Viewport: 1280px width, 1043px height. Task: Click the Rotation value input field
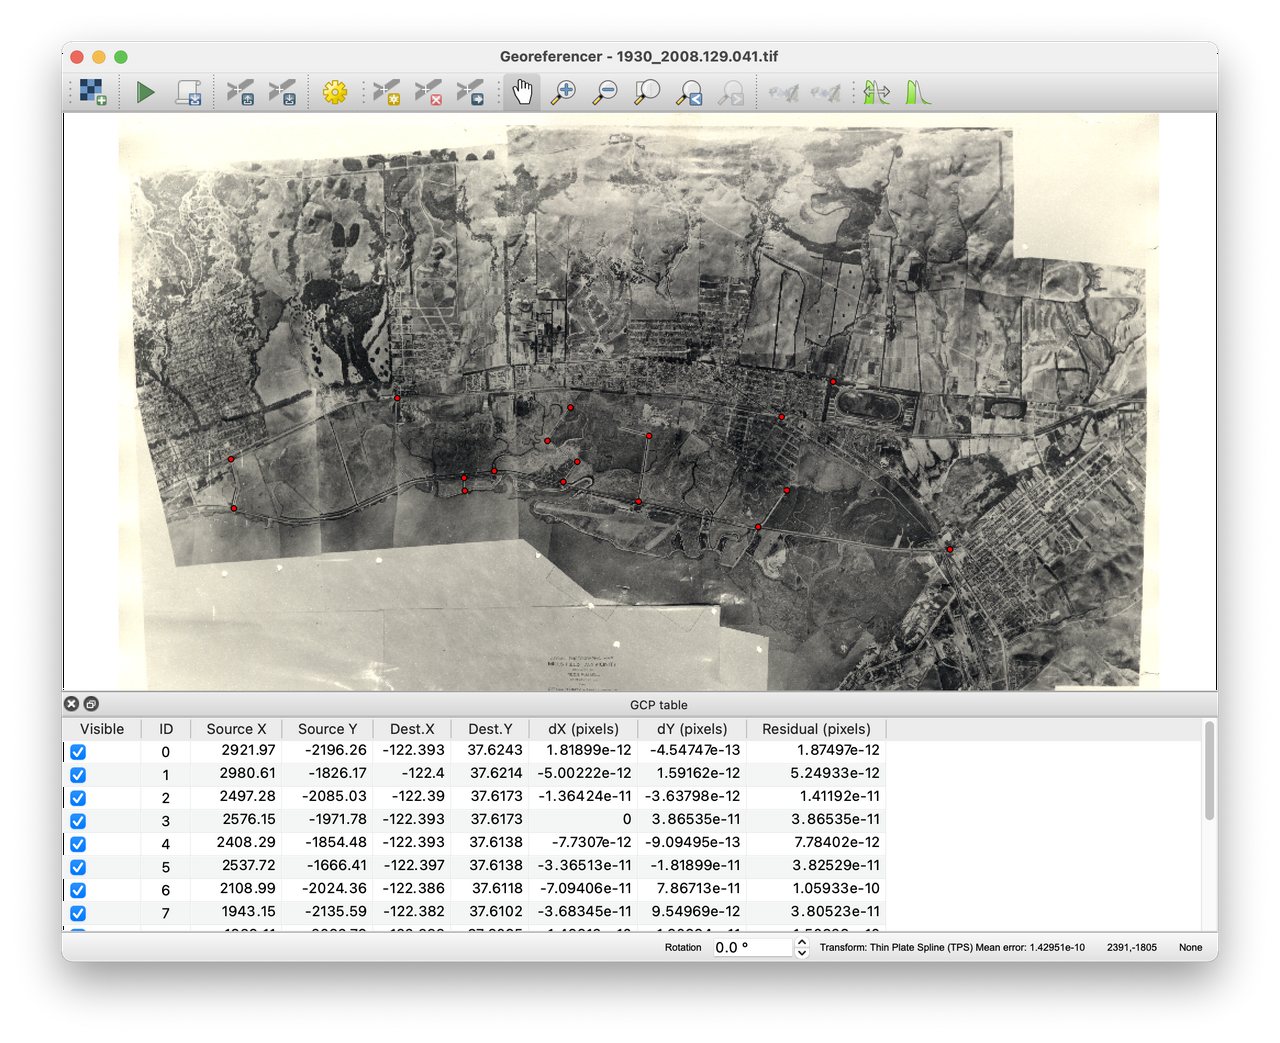[751, 948]
